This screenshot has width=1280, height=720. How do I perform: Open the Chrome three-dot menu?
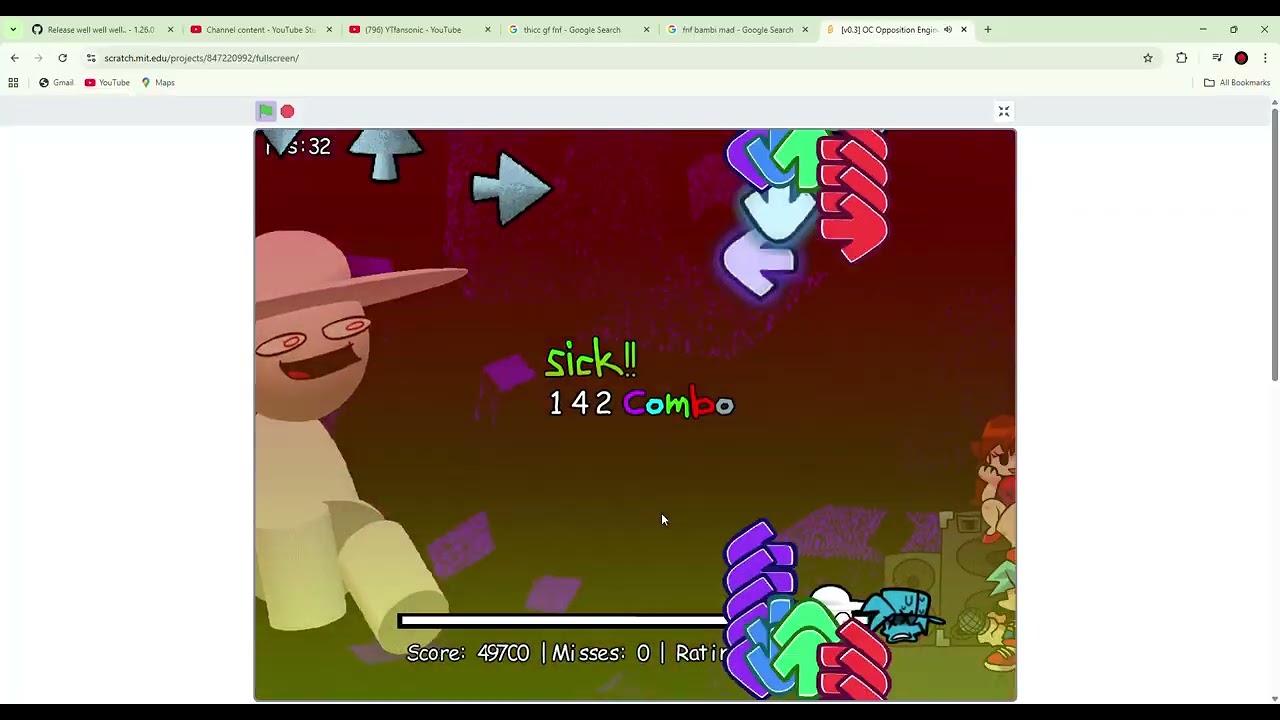(x=1265, y=58)
